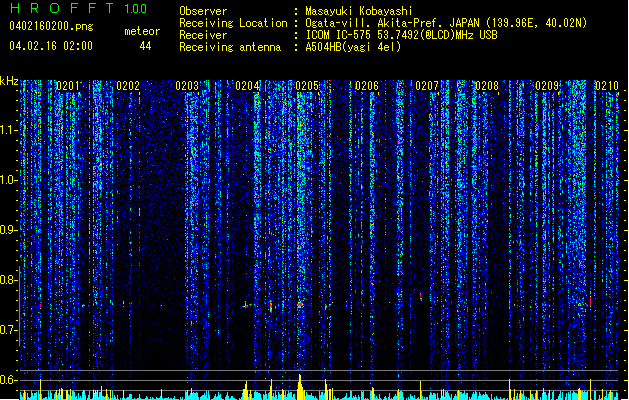This screenshot has height=400, width=629.
Task: Click the HROFFT title text
Action: [x=62, y=8]
